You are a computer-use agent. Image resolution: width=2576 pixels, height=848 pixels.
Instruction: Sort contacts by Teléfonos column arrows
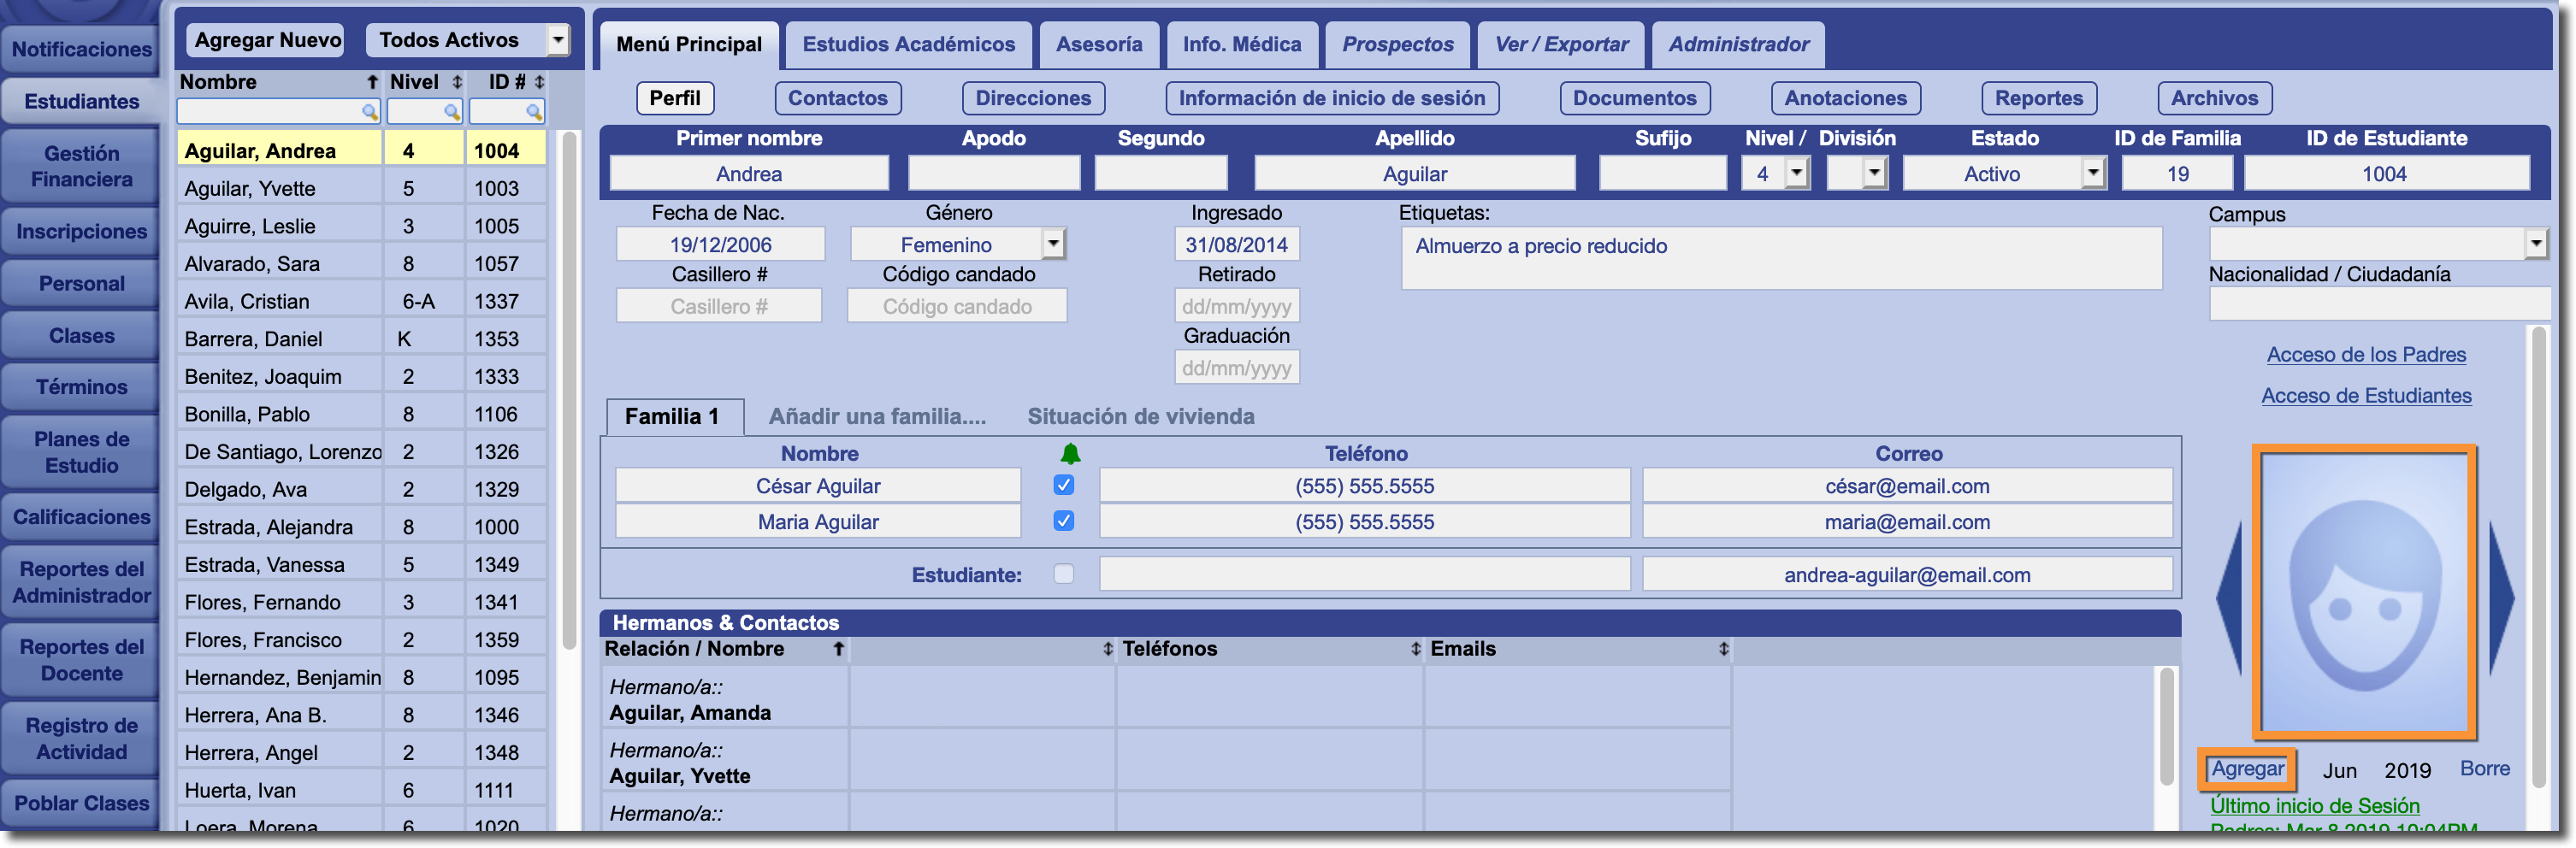point(1415,649)
